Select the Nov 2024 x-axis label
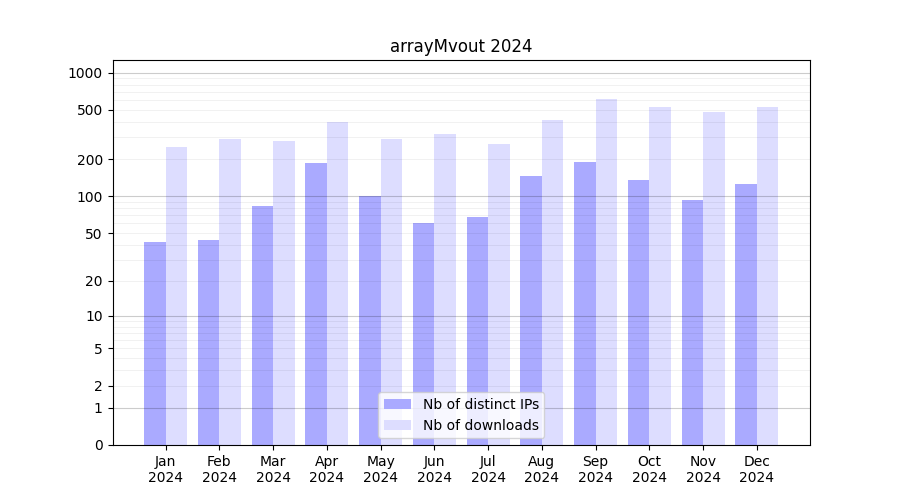Viewport: 900px width, 500px height. click(703, 469)
